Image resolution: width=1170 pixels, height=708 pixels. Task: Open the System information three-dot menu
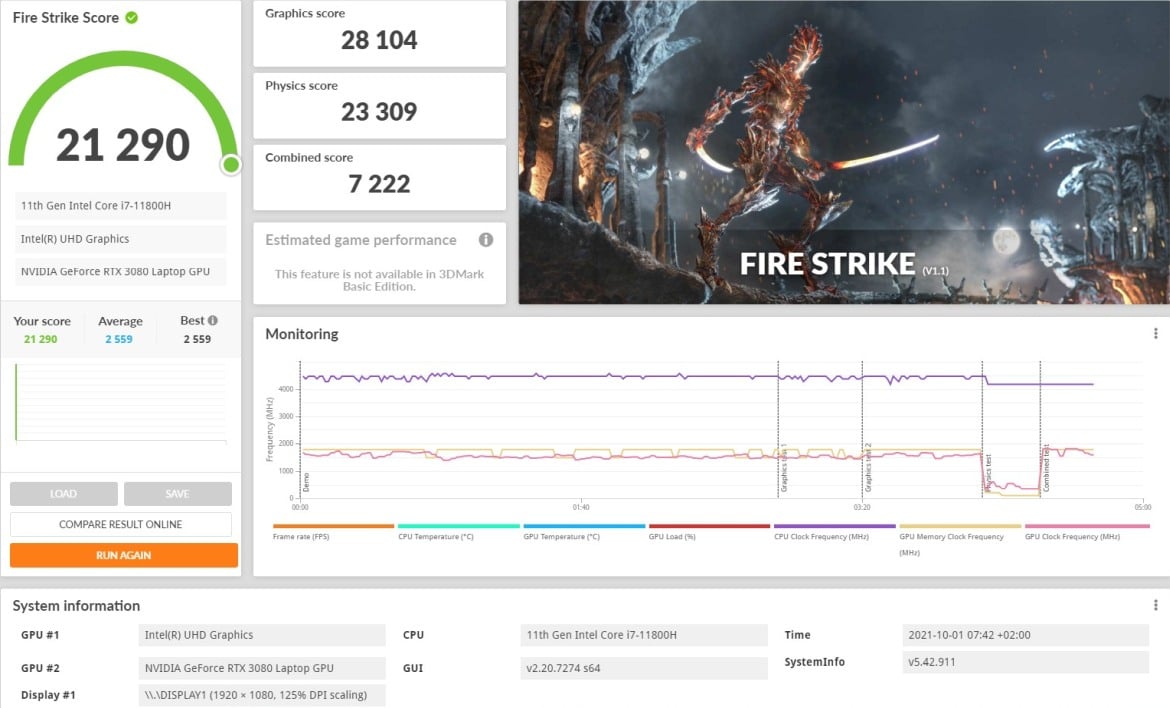coord(1155,605)
